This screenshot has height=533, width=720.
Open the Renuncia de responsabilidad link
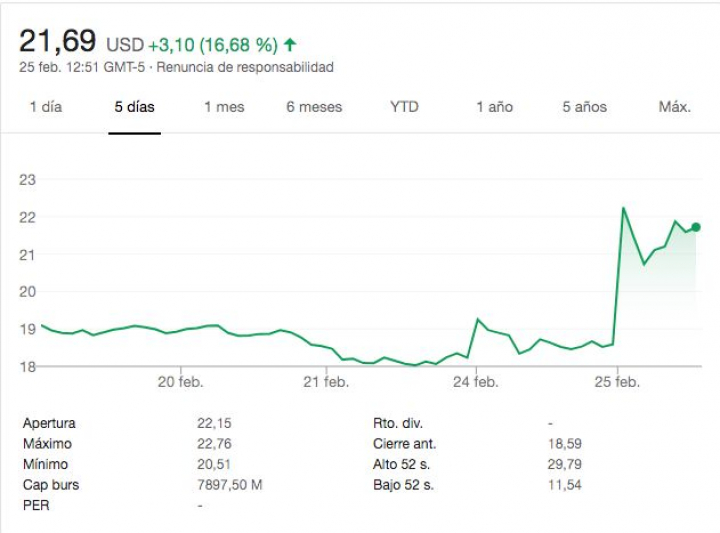[263, 68]
